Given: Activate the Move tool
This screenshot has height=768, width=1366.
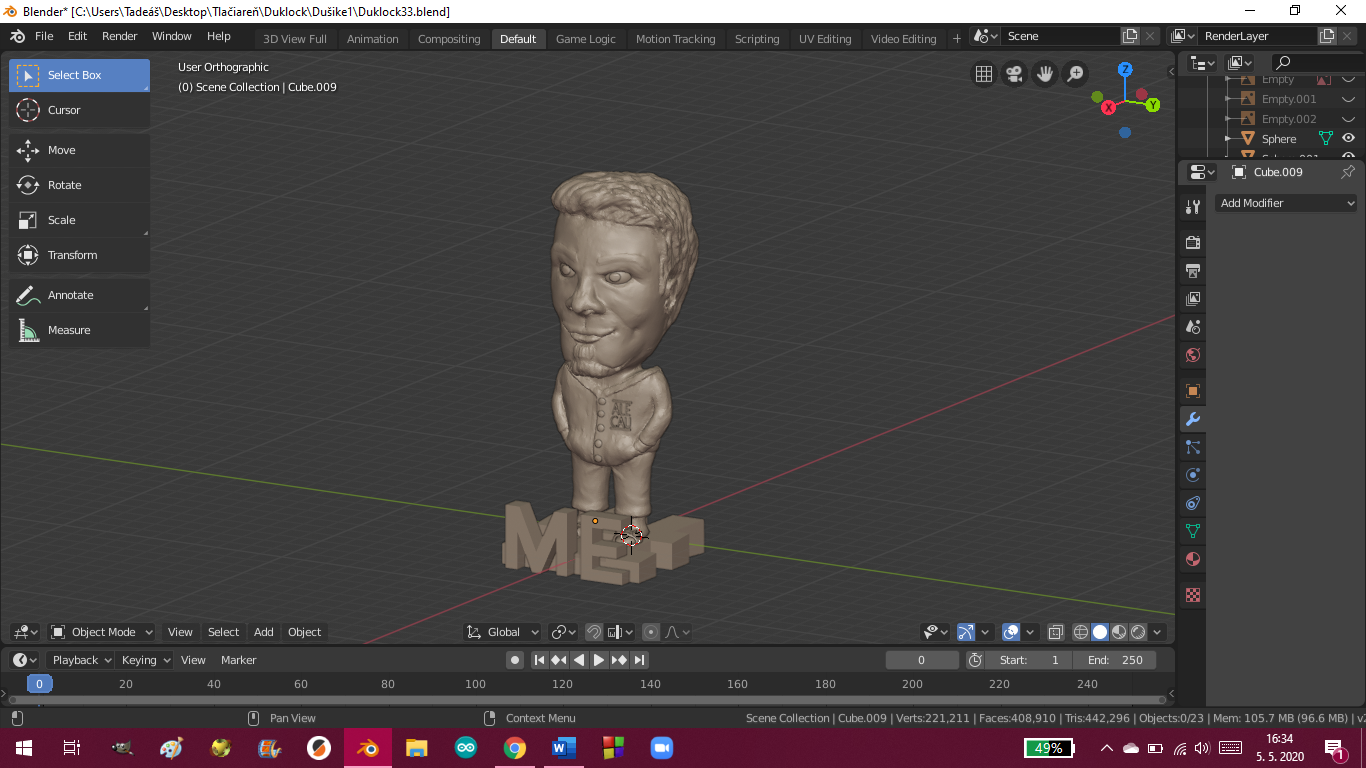Looking at the screenshot, I should 79,150.
